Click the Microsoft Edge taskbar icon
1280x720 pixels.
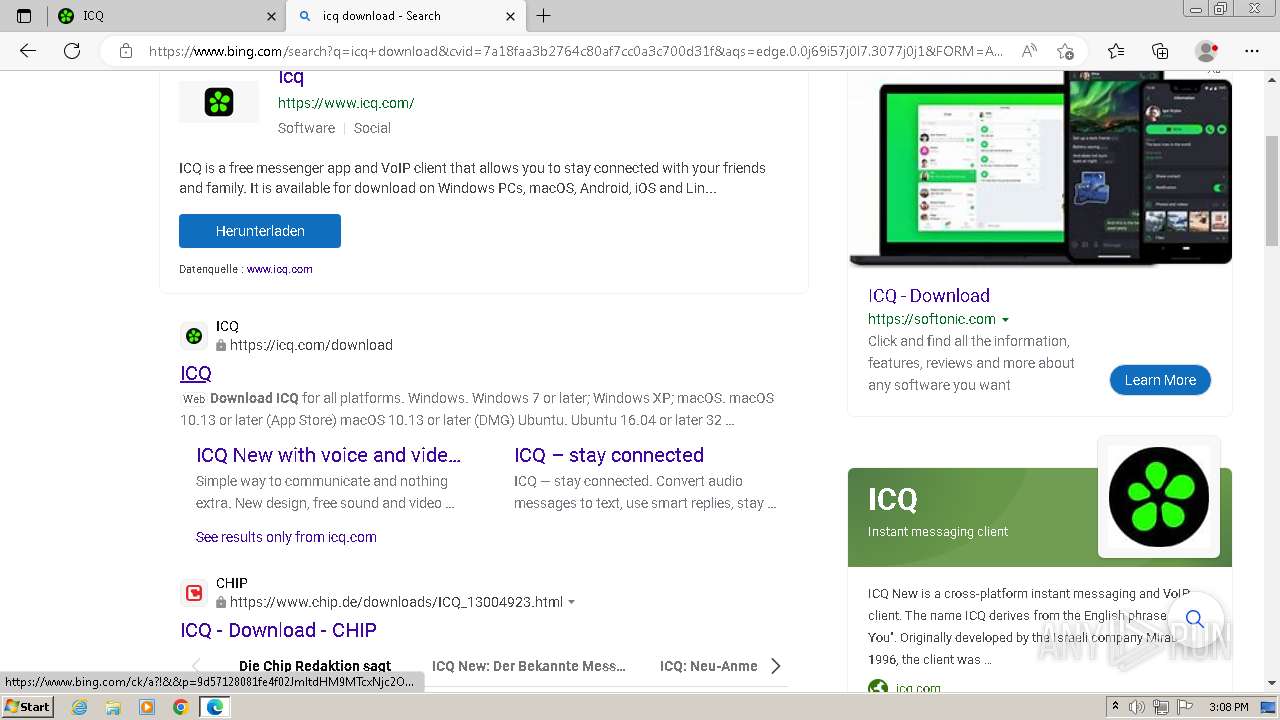pyautogui.click(x=215, y=707)
